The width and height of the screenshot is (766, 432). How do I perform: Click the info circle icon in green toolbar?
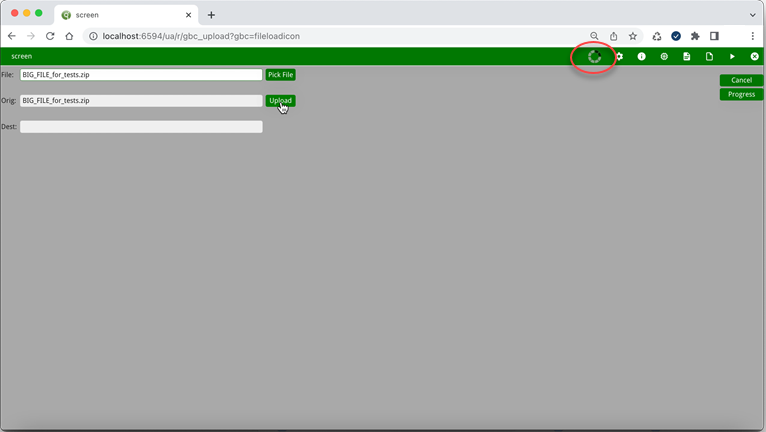pos(642,57)
